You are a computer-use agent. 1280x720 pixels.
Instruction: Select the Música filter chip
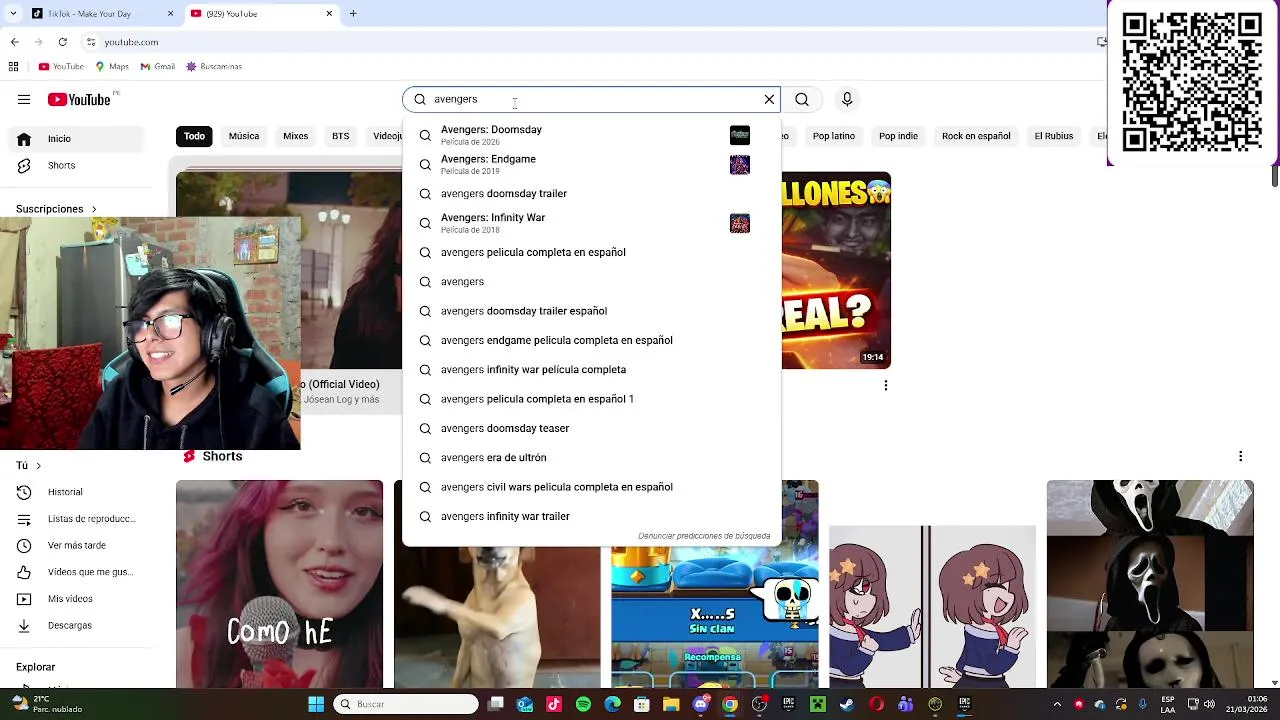244,136
